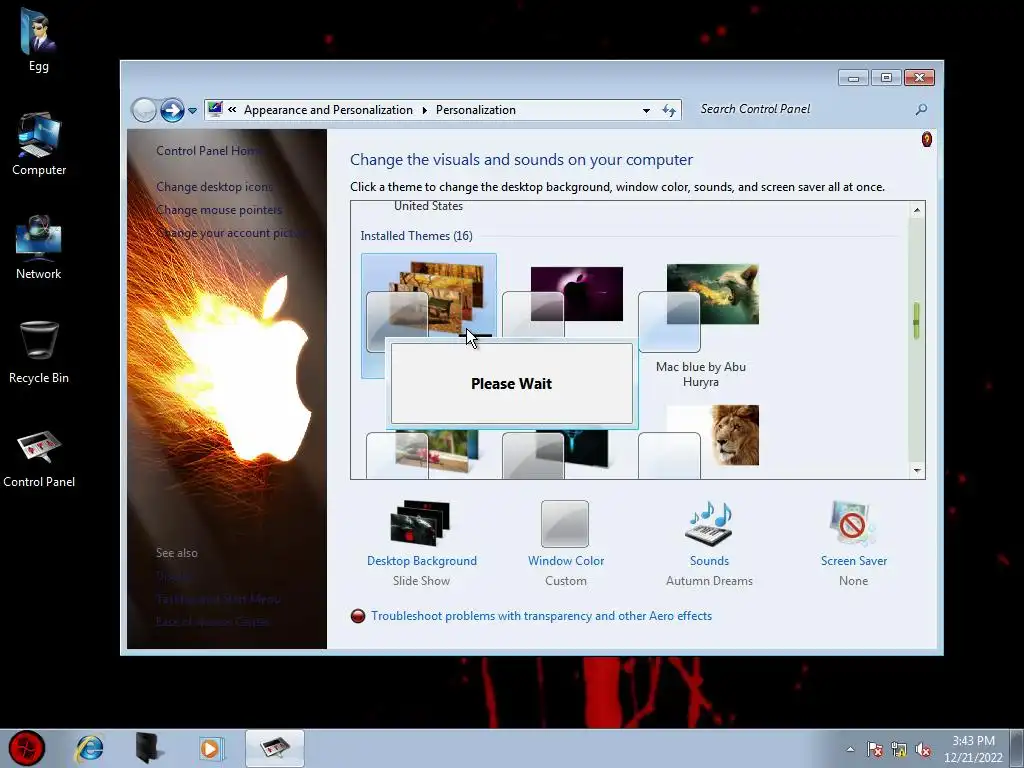Click the Window Color link text

[x=566, y=561]
